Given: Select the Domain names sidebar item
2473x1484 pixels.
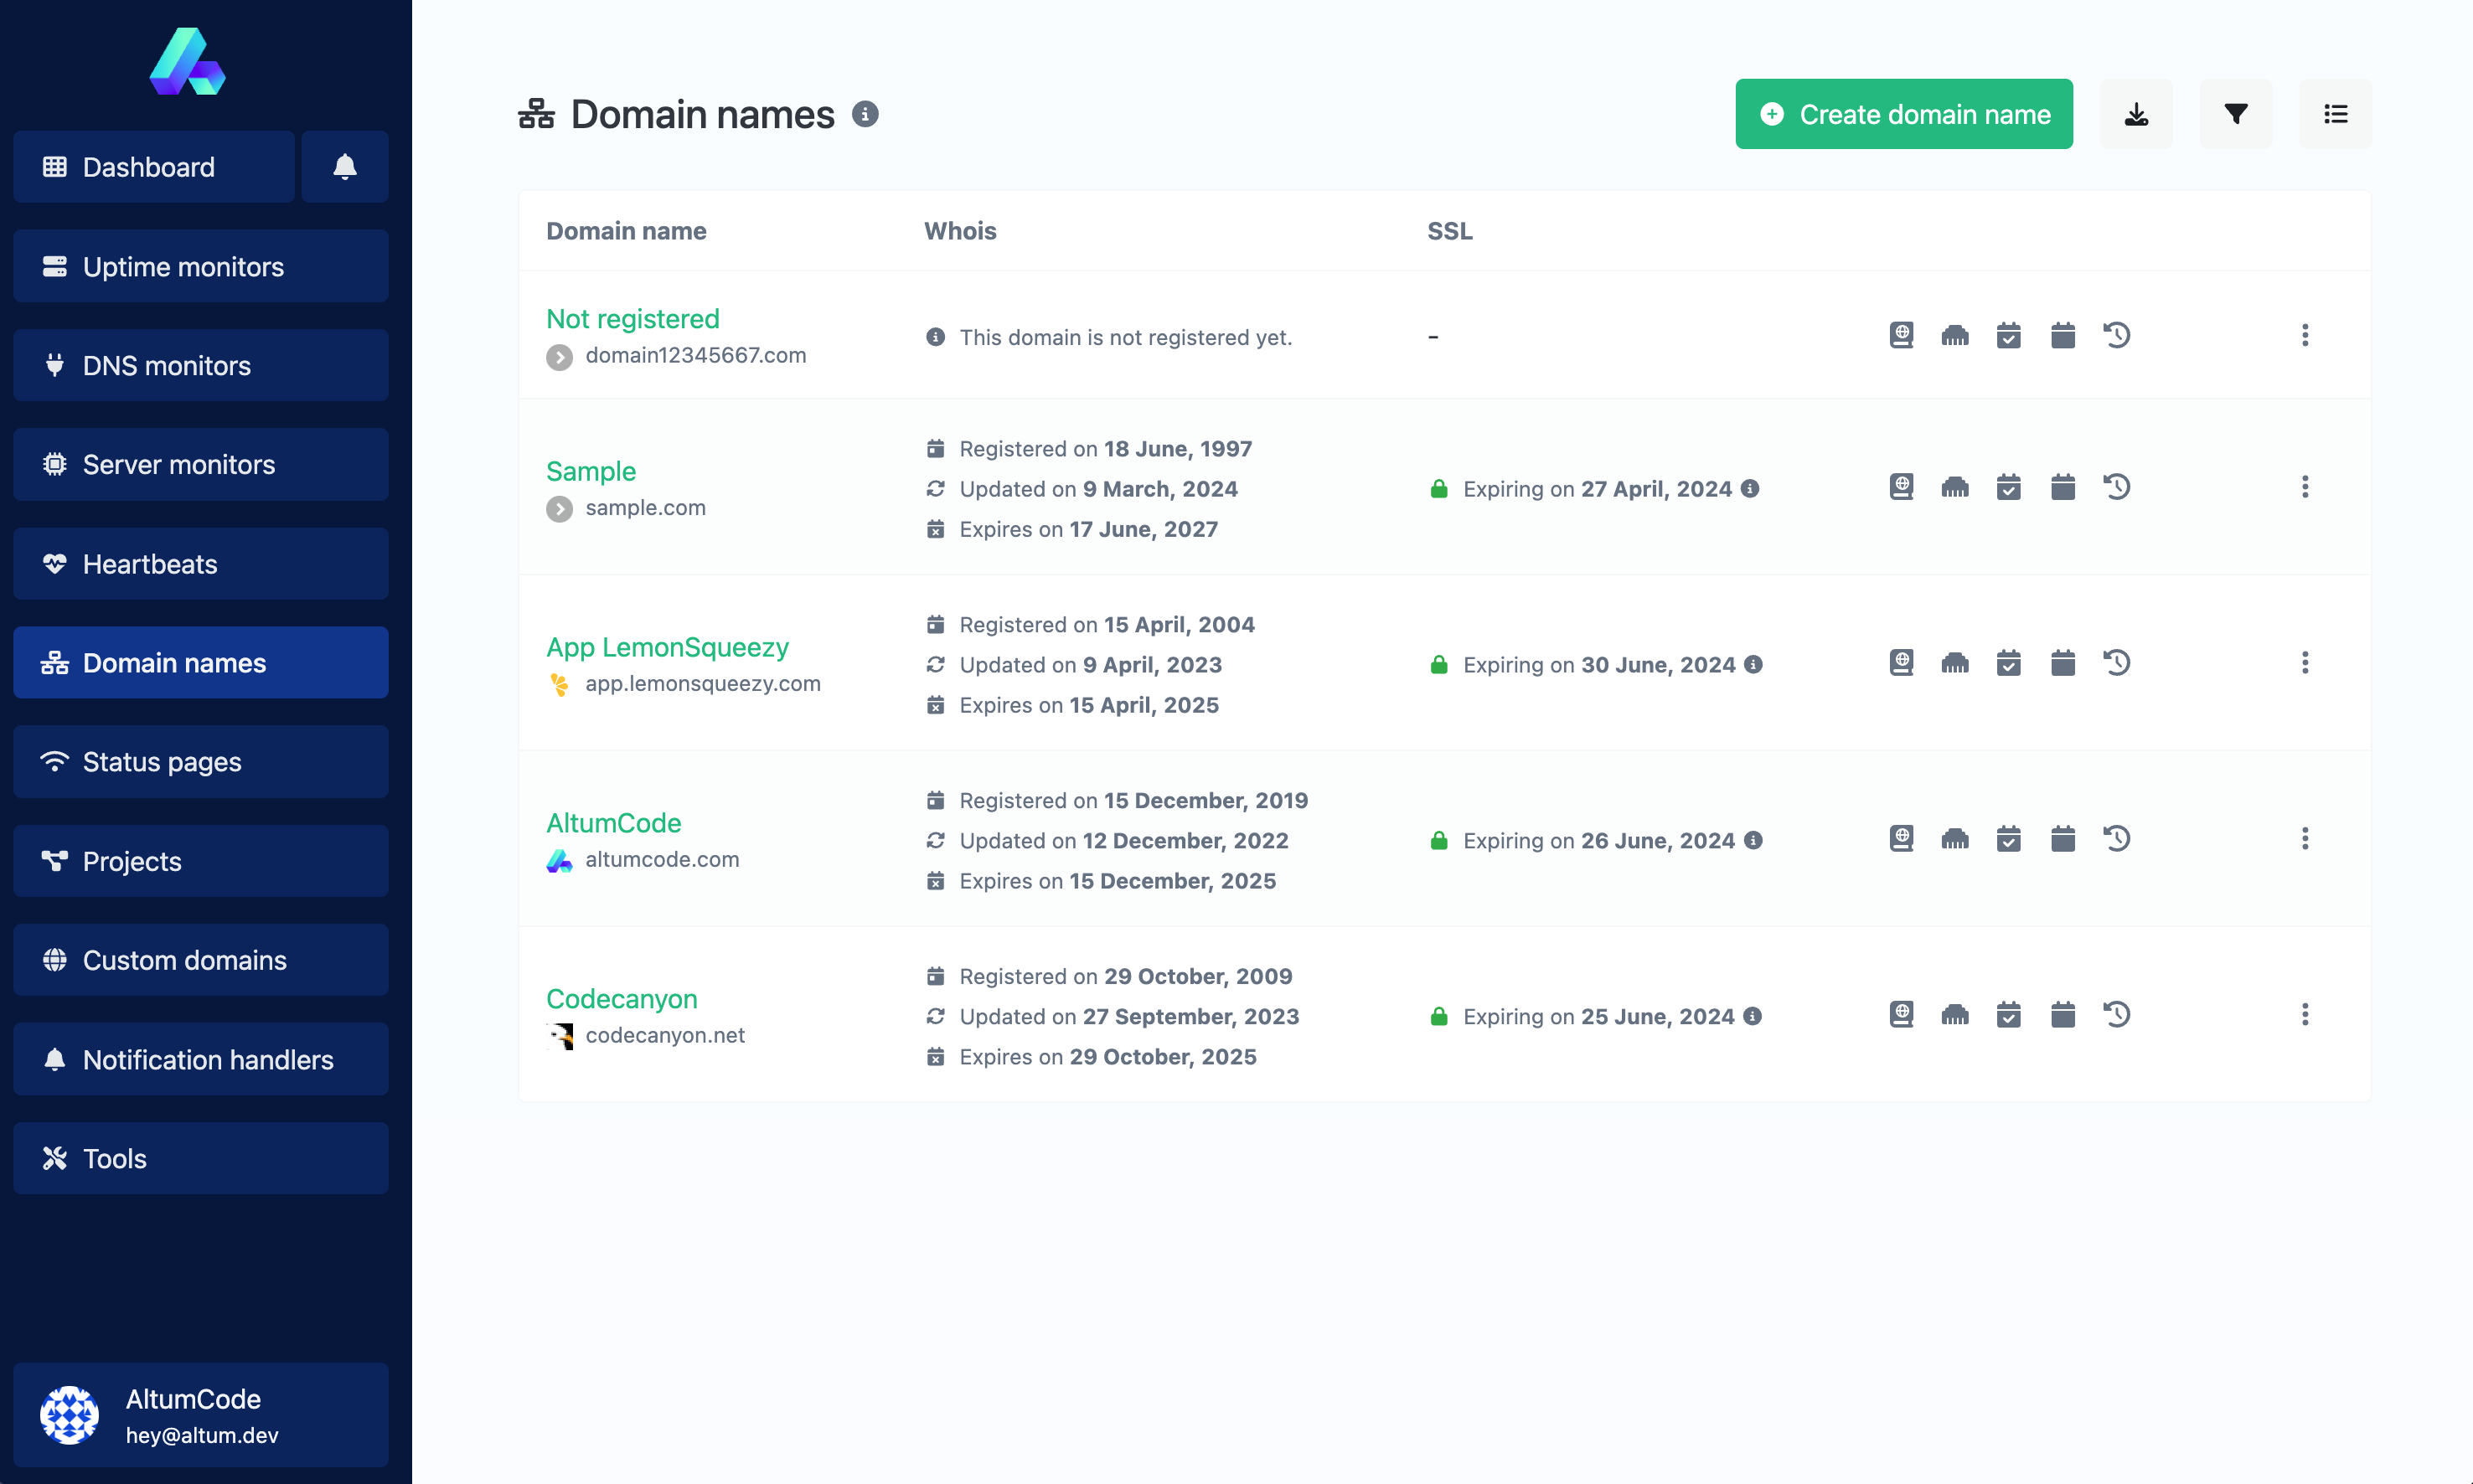Looking at the screenshot, I should (199, 662).
